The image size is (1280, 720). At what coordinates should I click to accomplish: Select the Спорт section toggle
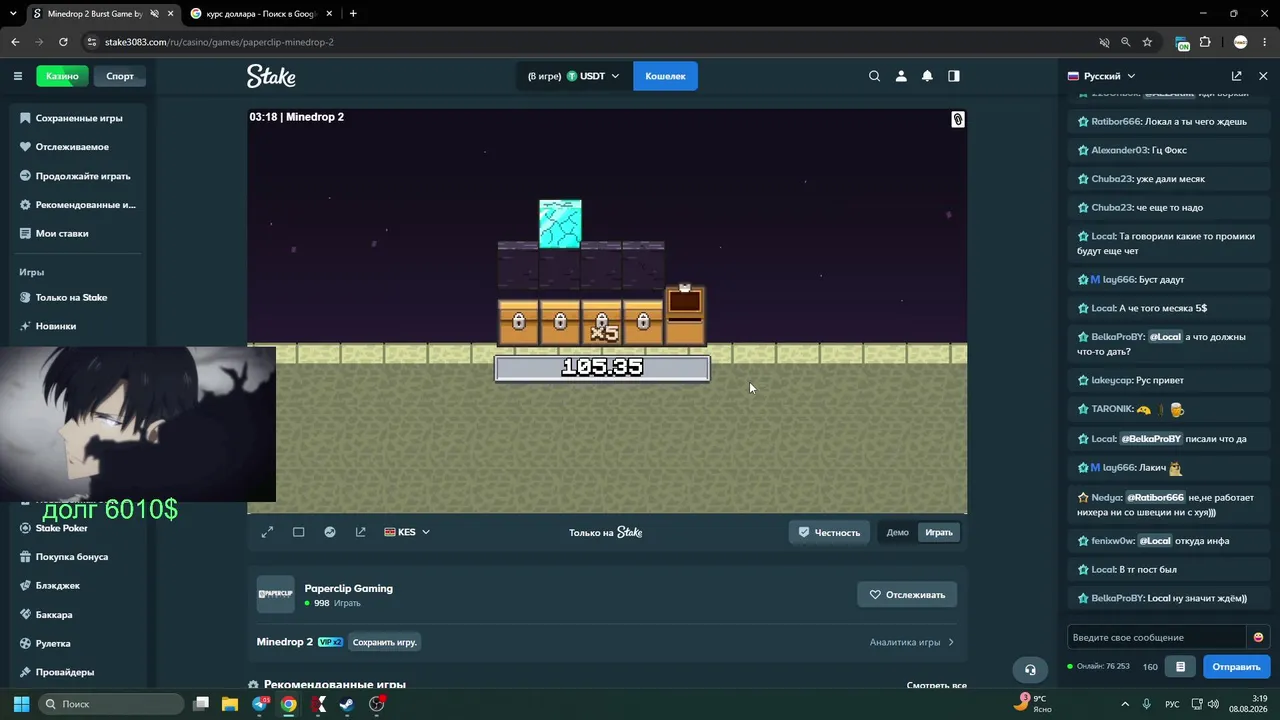(x=120, y=76)
